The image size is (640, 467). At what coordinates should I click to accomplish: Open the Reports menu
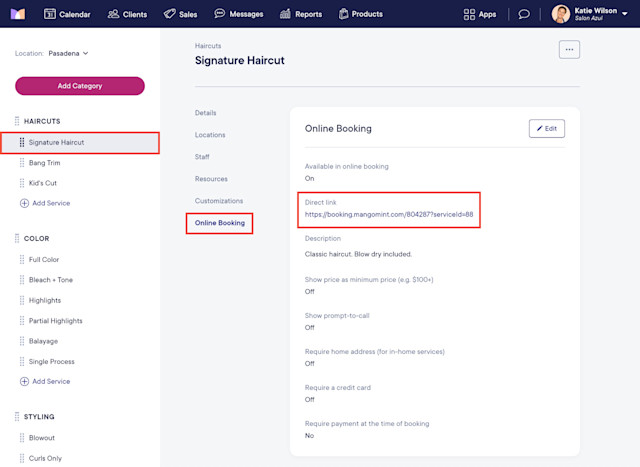(x=301, y=14)
